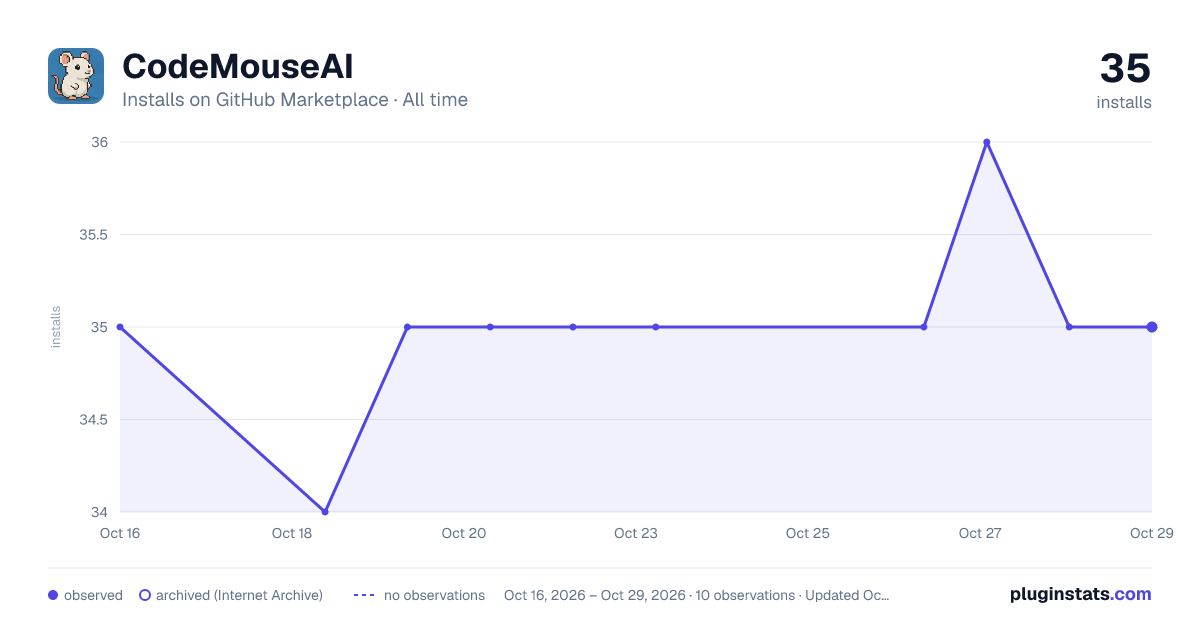This screenshot has width=1200, height=630.
Task: Select the starting data point above Oct 16
Action: 120,327
